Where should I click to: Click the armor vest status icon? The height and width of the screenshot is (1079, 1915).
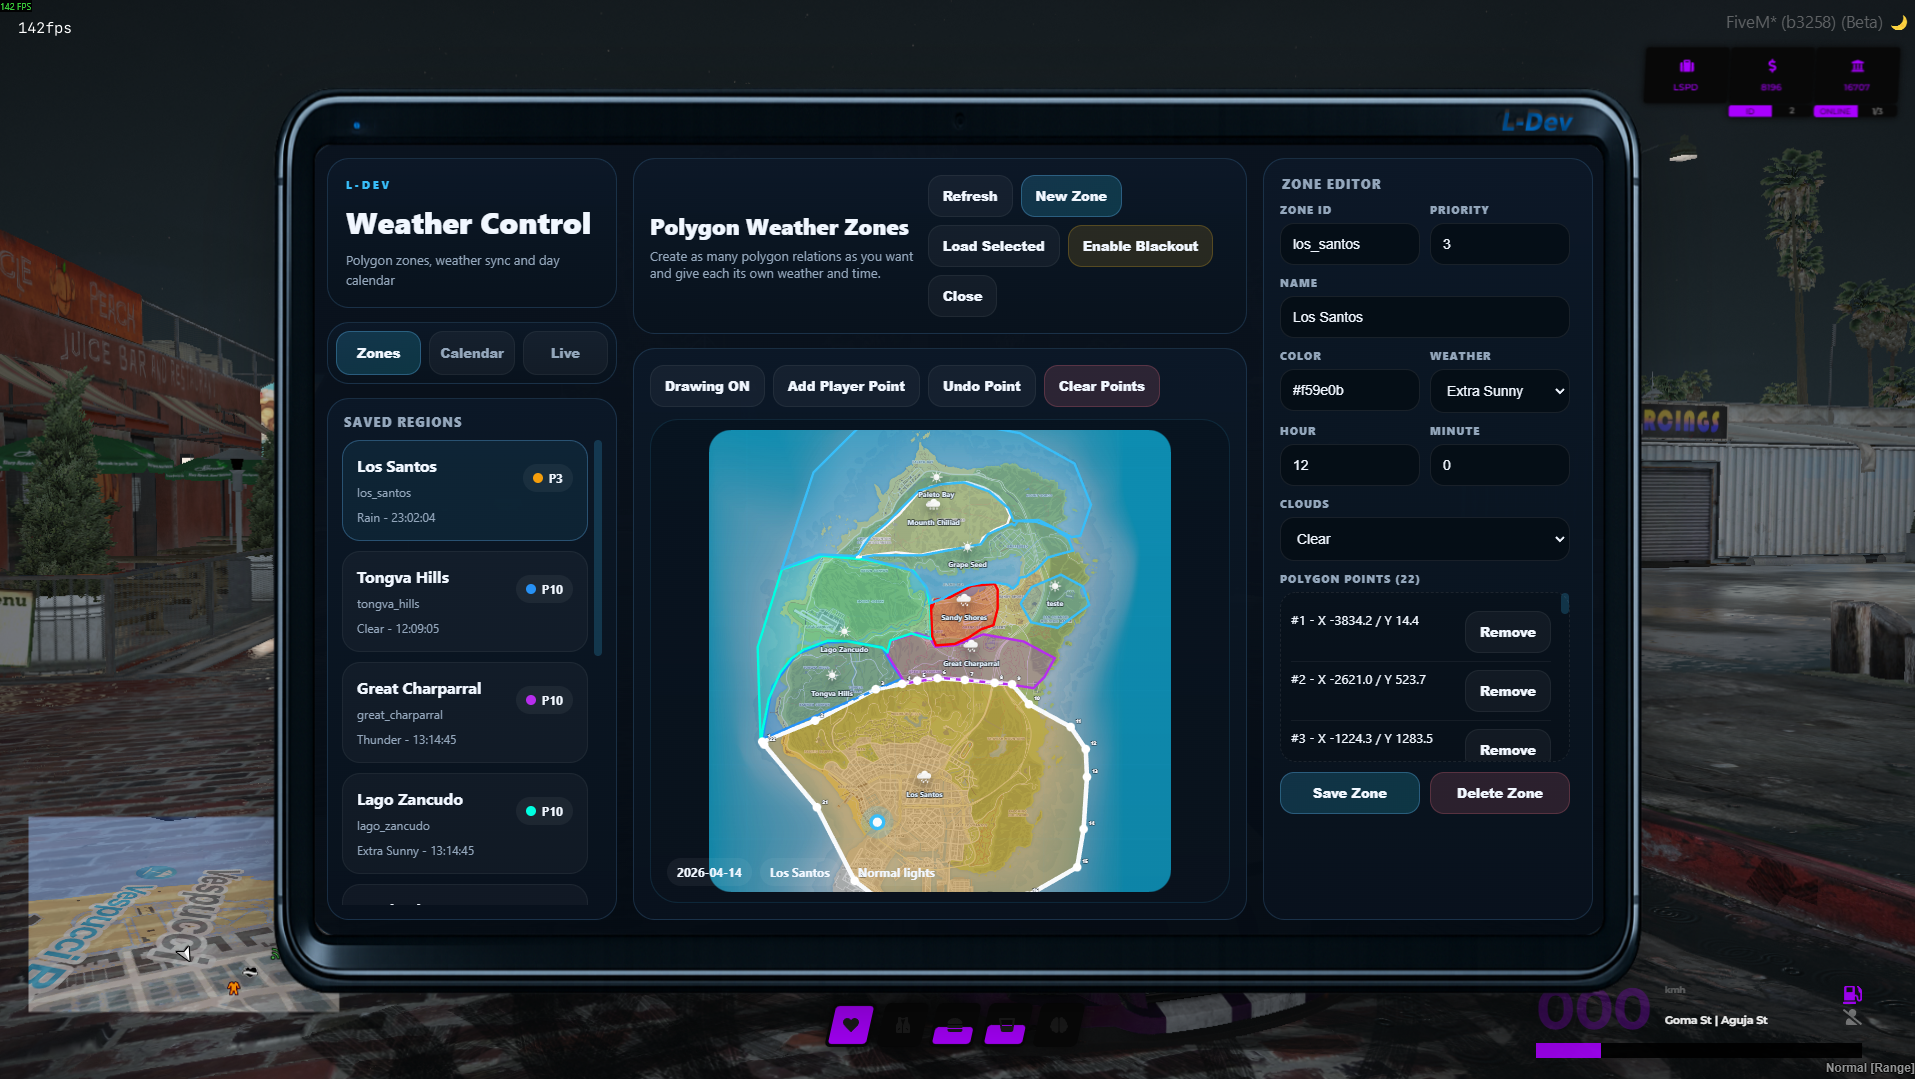click(903, 1025)
